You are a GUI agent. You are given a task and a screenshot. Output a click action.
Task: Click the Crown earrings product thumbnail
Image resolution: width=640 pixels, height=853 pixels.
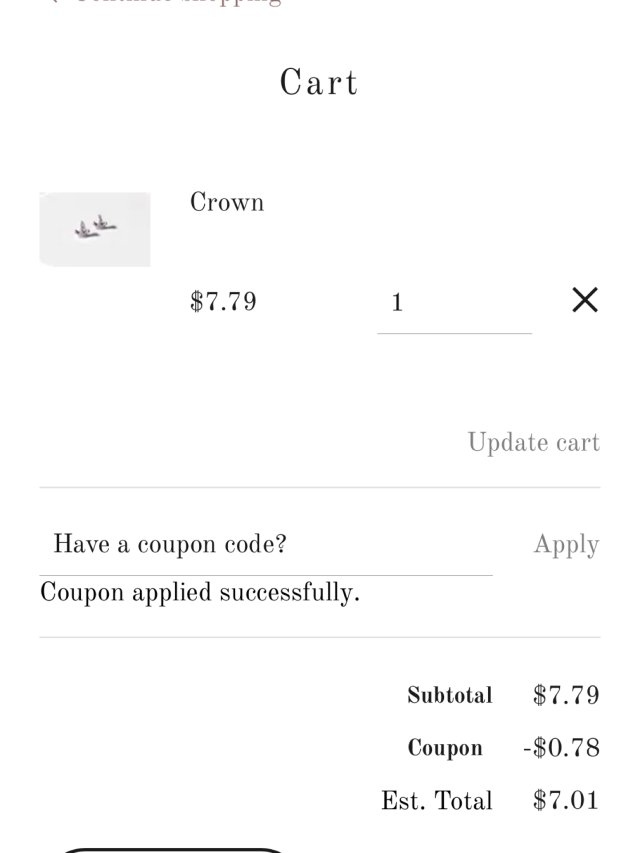click(95, 229)
